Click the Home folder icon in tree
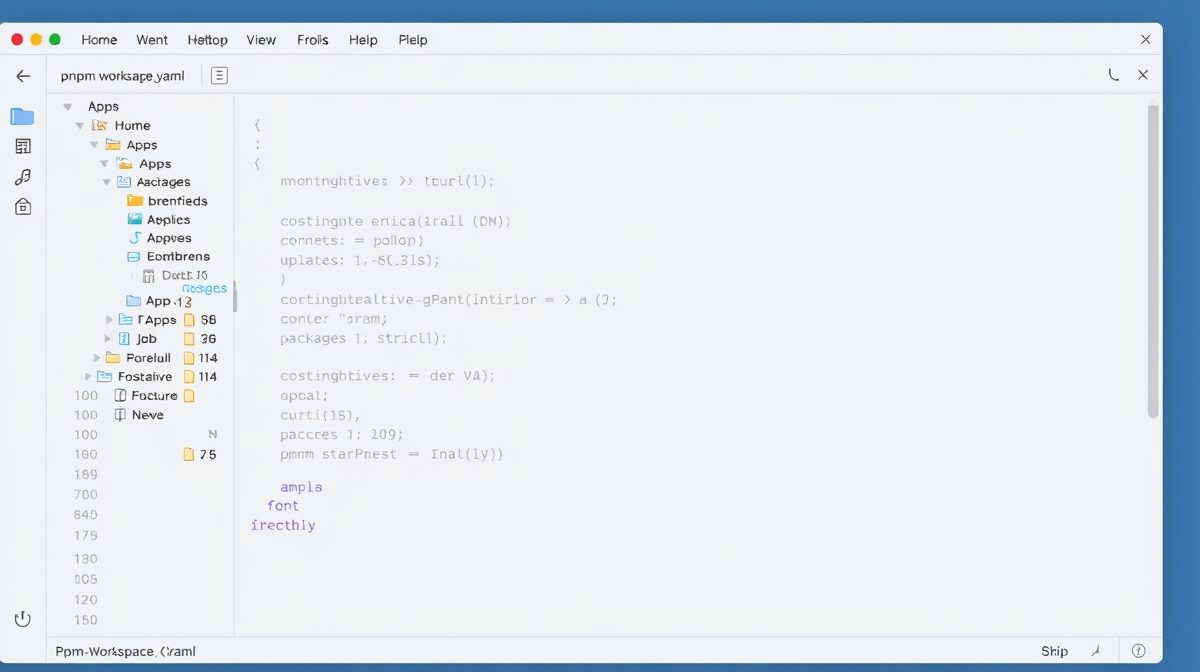 pyautogui.click(x=99, y=125)
